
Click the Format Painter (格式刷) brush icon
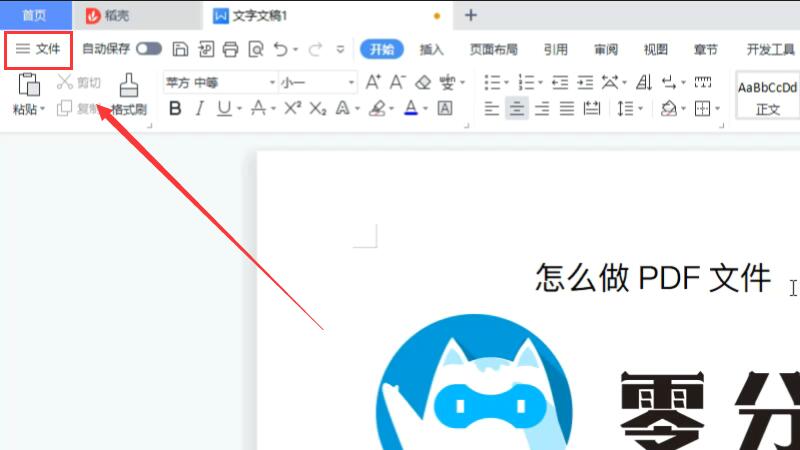point(129,85)
